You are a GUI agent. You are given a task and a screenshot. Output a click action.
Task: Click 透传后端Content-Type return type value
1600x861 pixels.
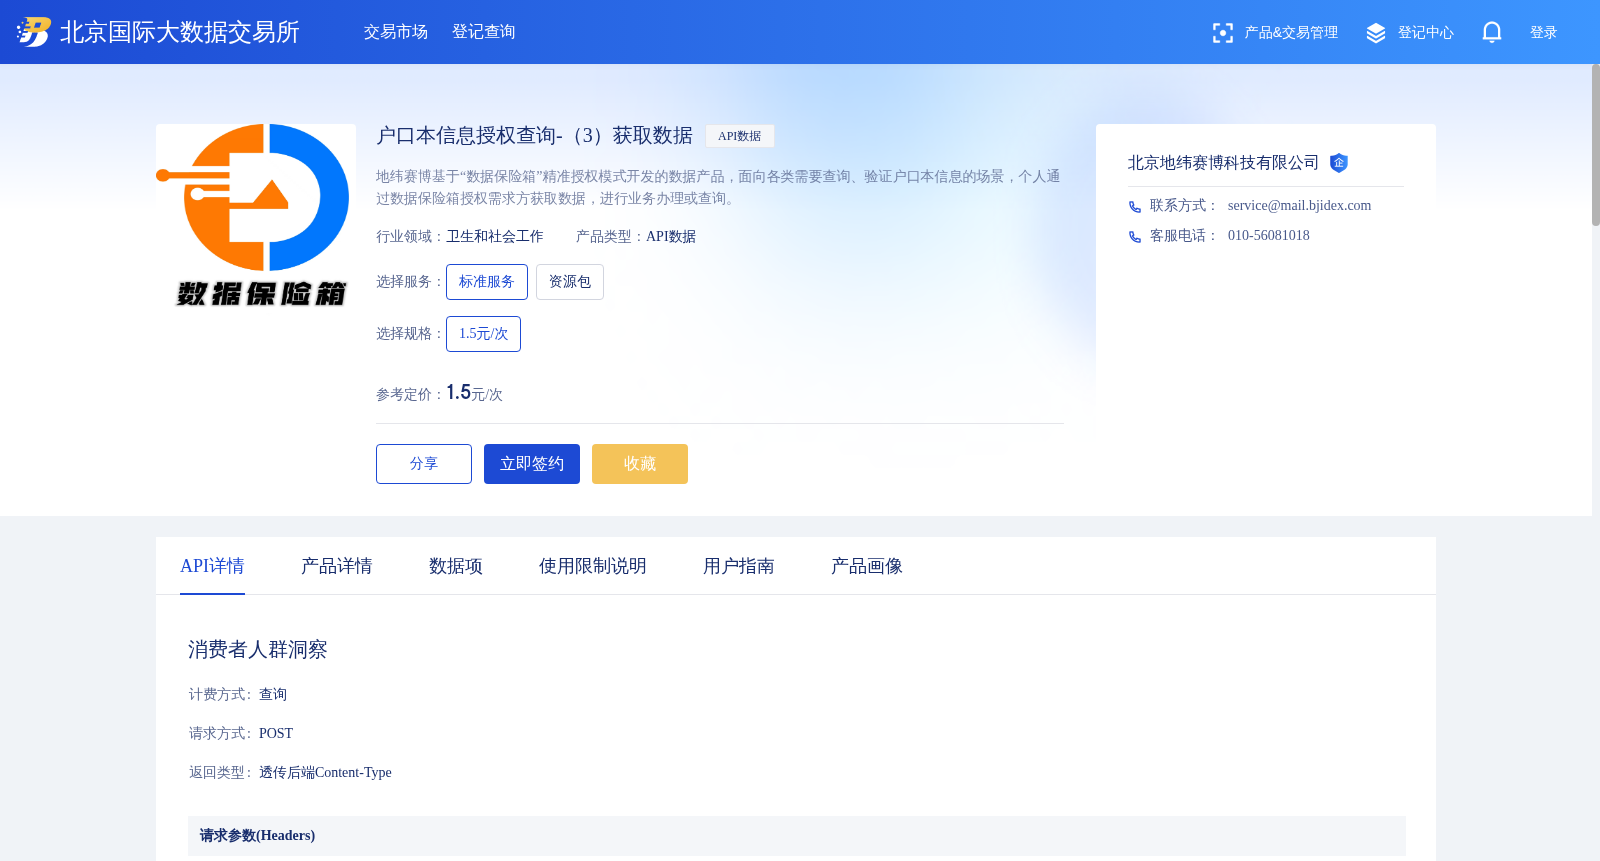pyautogui.click(x=325, y=773)
